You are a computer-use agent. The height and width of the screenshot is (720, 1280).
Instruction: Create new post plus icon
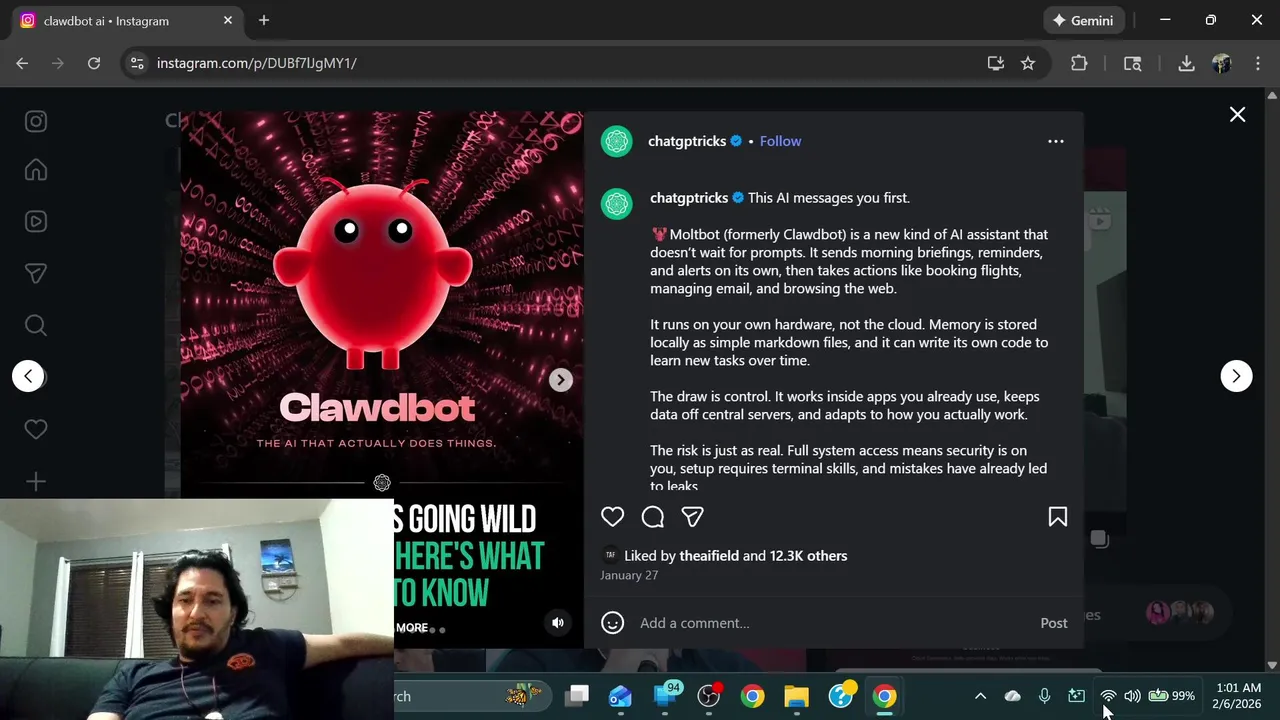pyautogui.click(x=36, y=482)
